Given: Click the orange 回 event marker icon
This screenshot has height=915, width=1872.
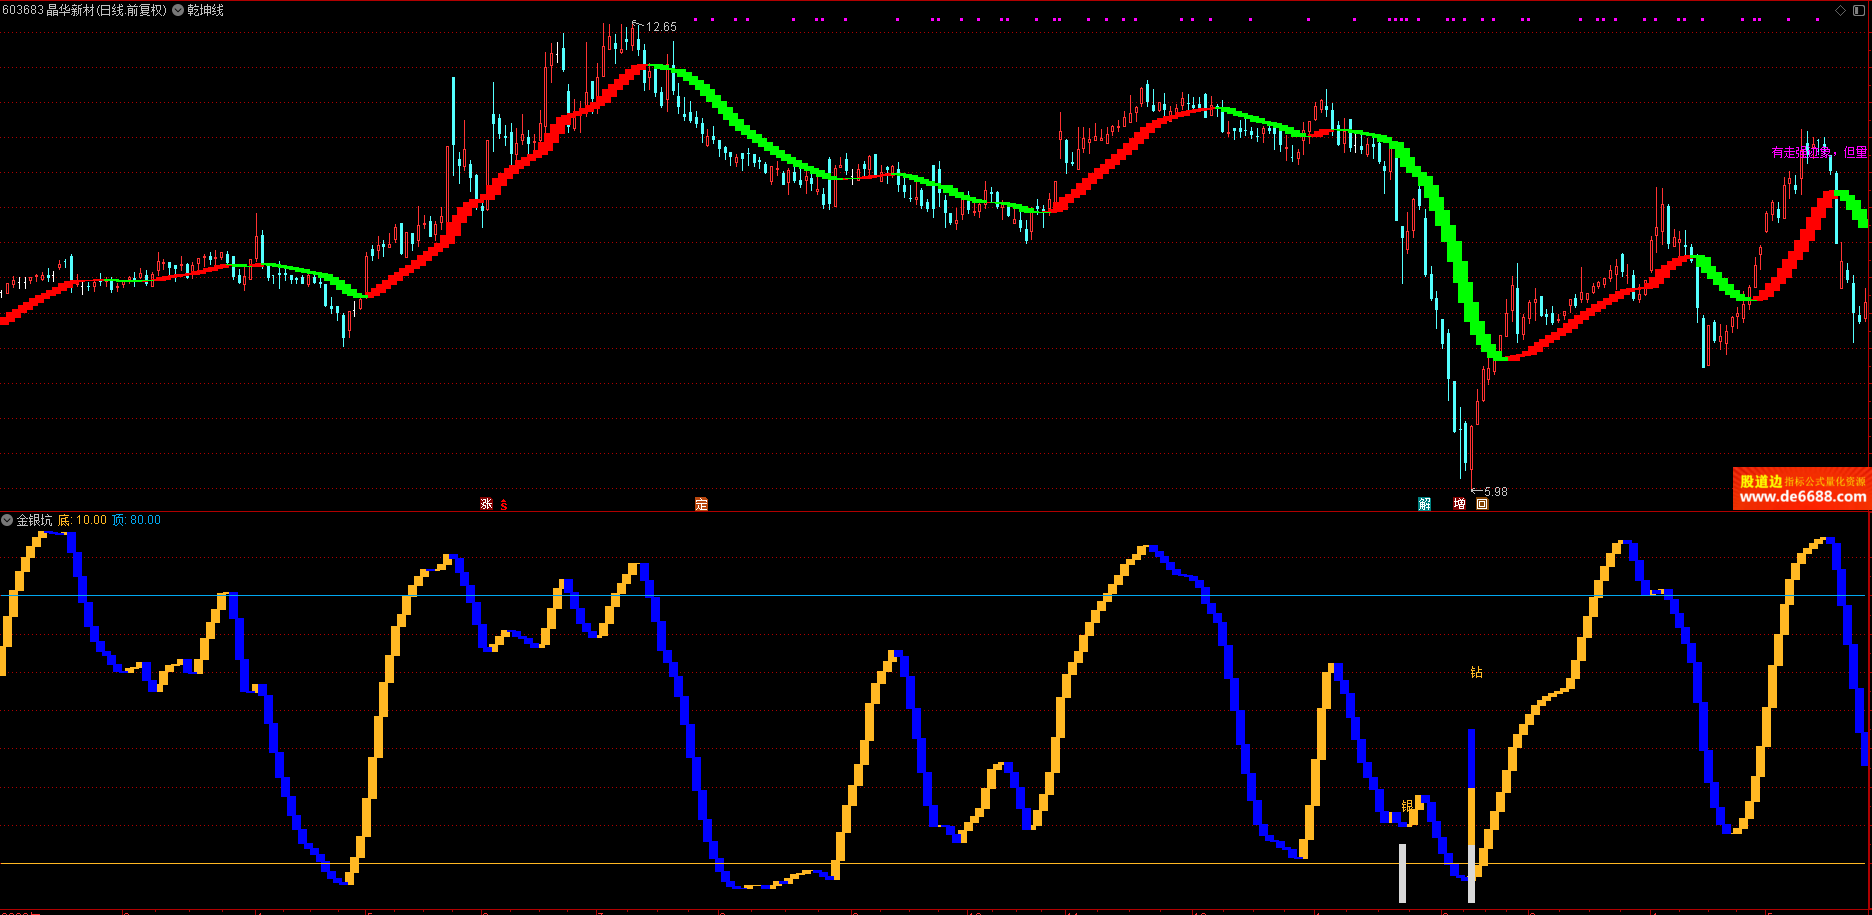Looking at the screenshot, I should tap(1482, 504).
